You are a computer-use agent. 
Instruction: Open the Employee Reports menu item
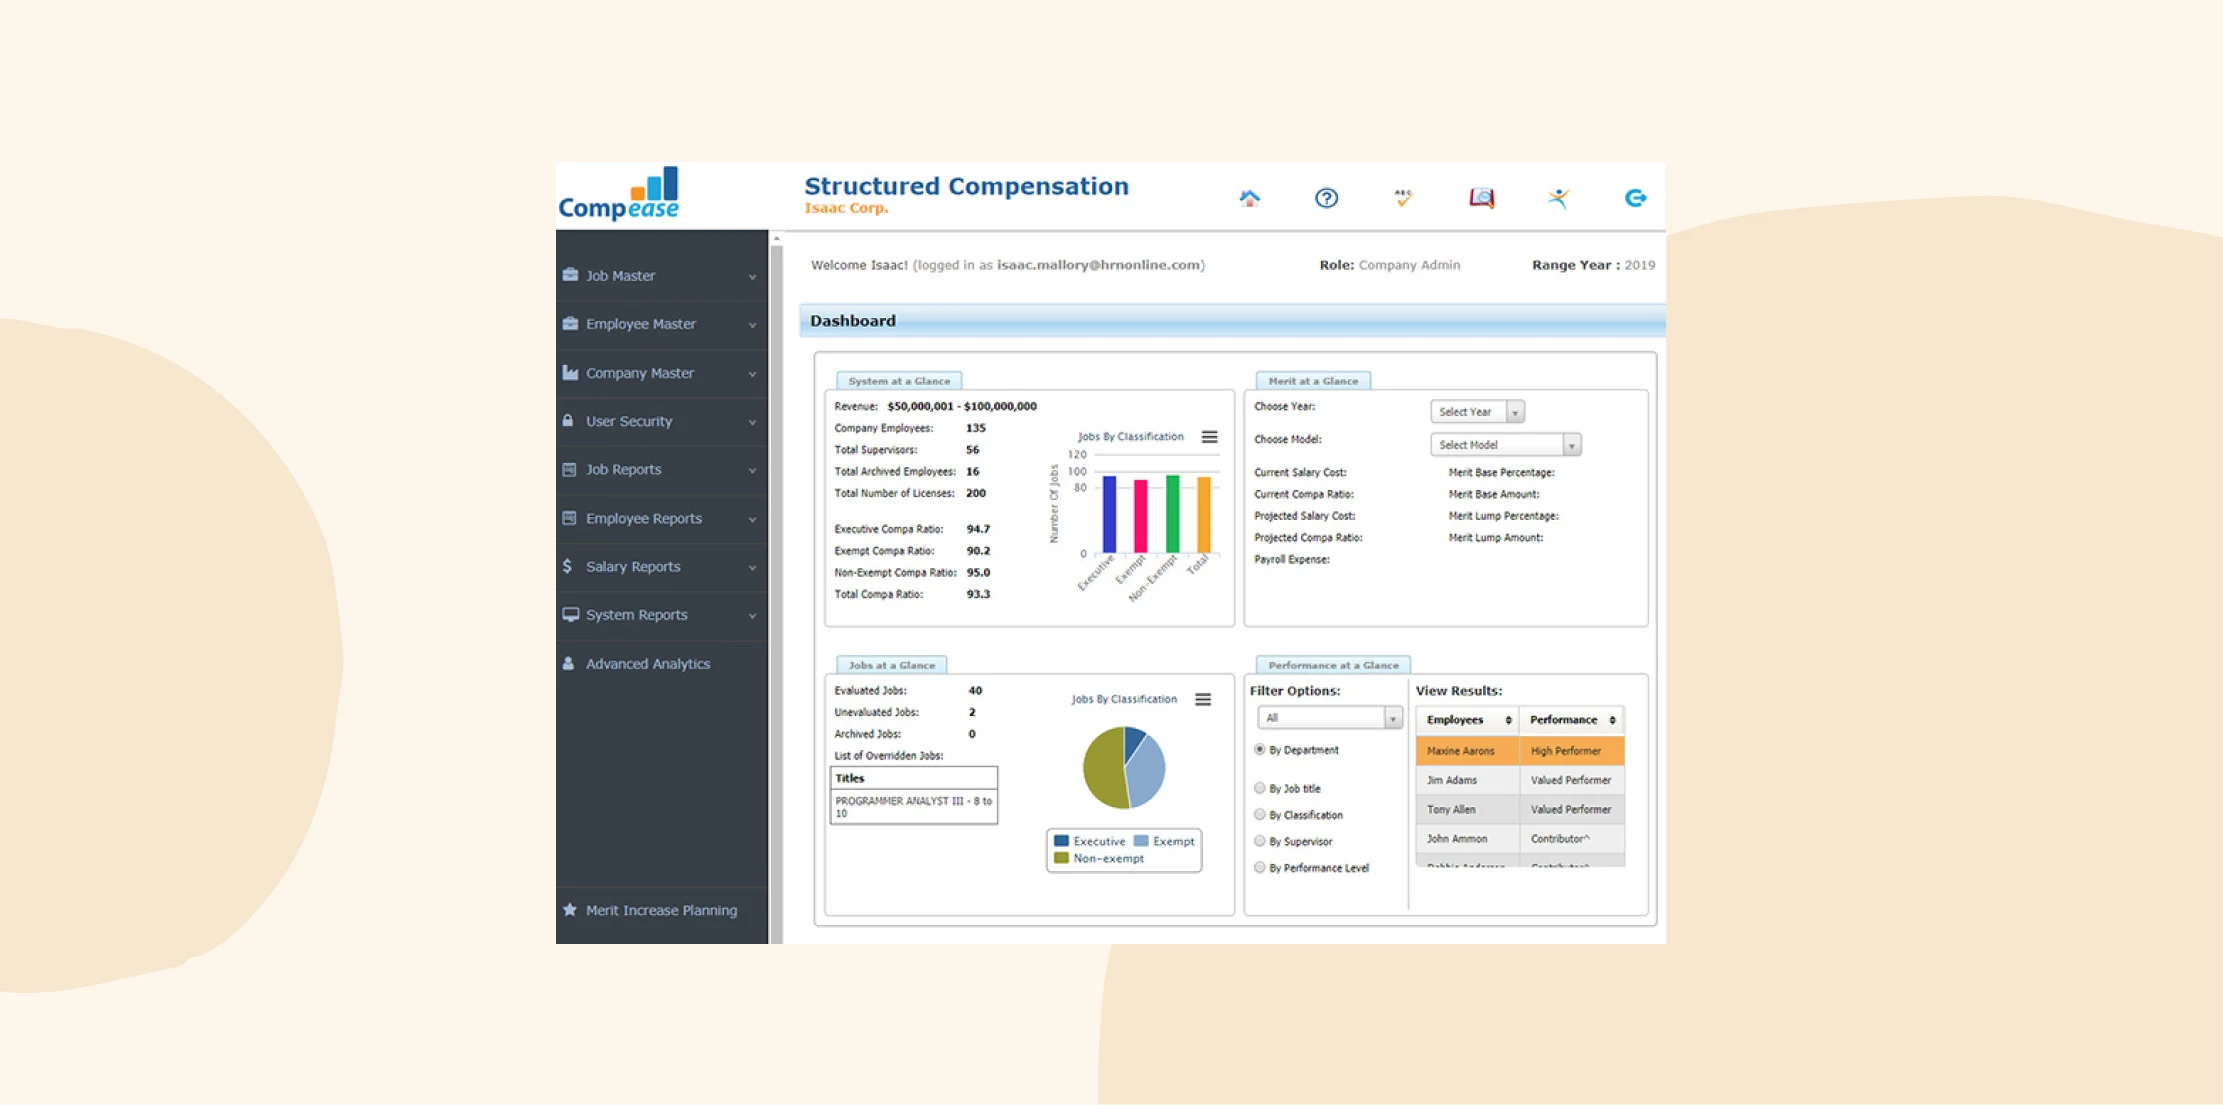(662, 518)
